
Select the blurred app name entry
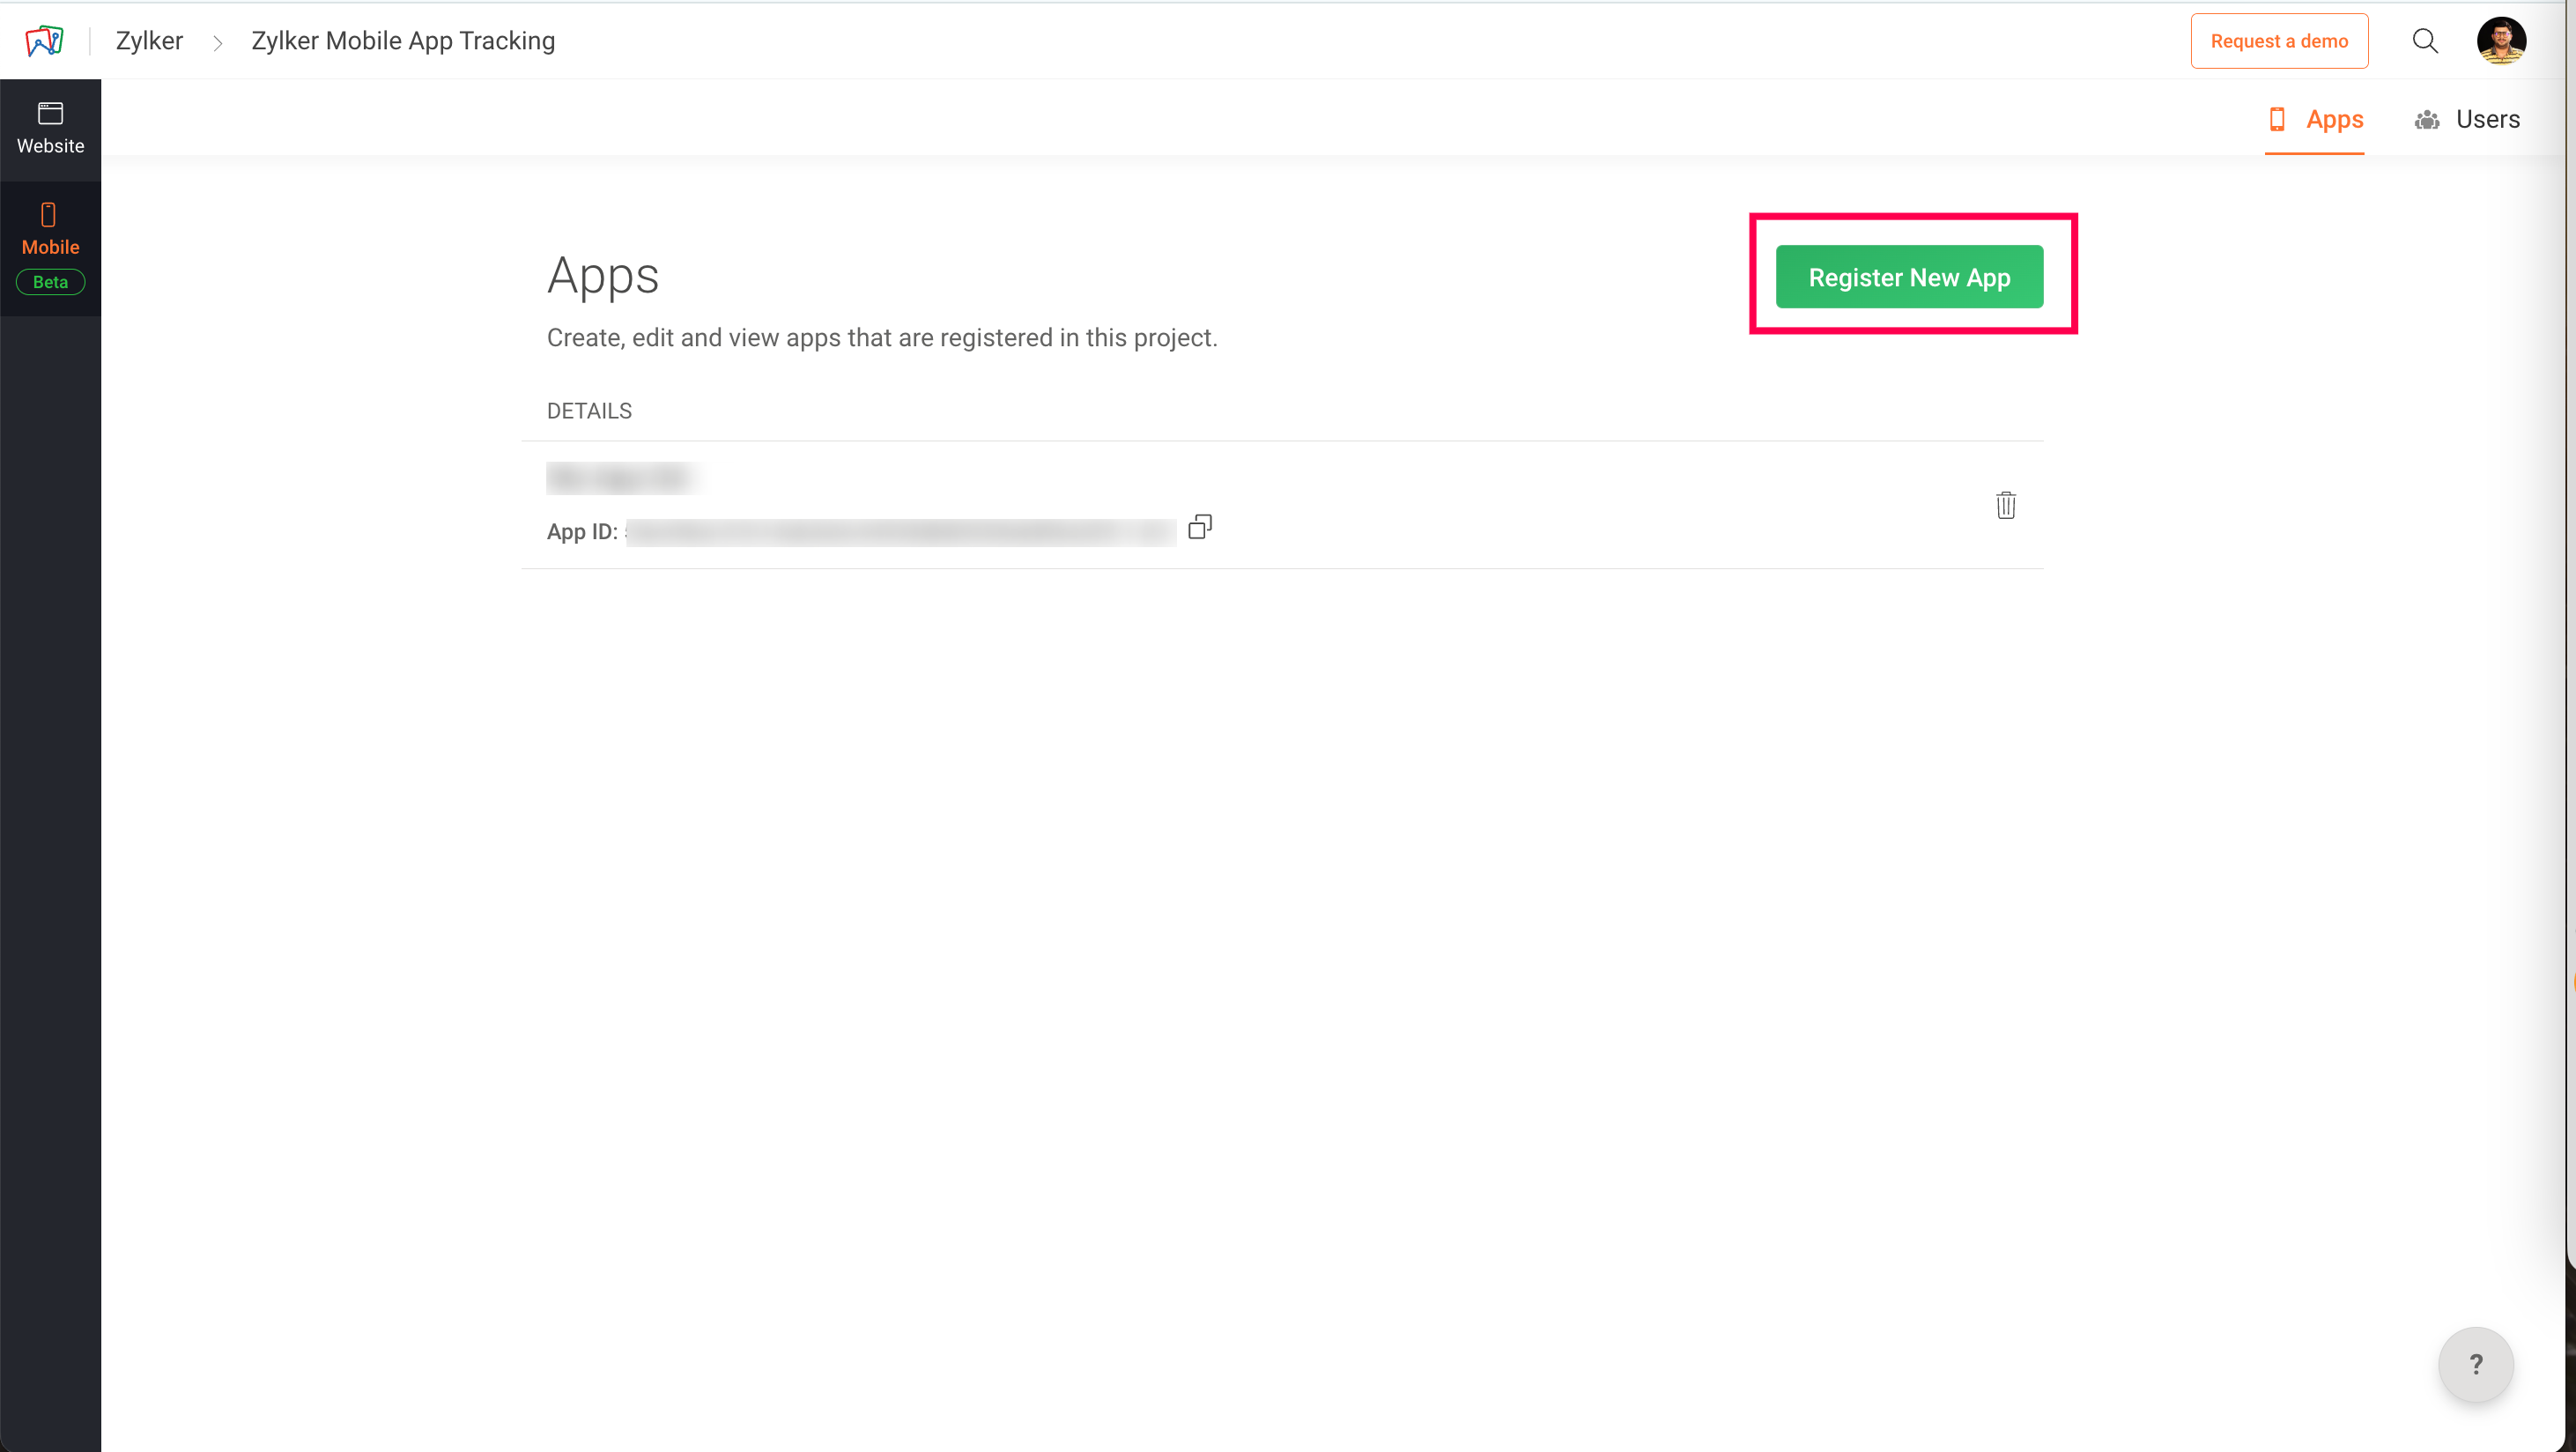point(620,478)
